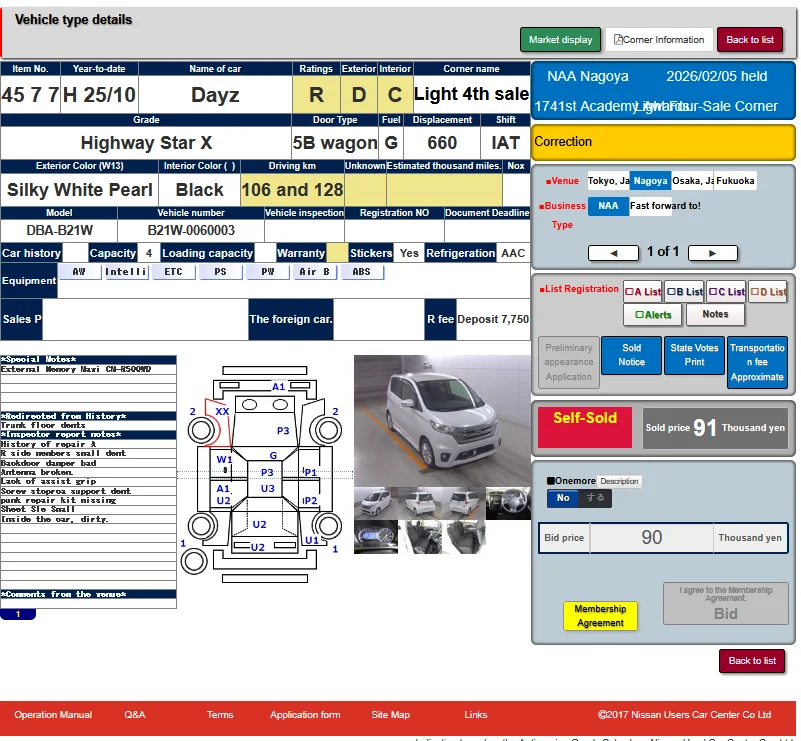This screenshot has width=801, height=741.
Task: Select Nagoya venue tab
Action: [x=650, y=181]
